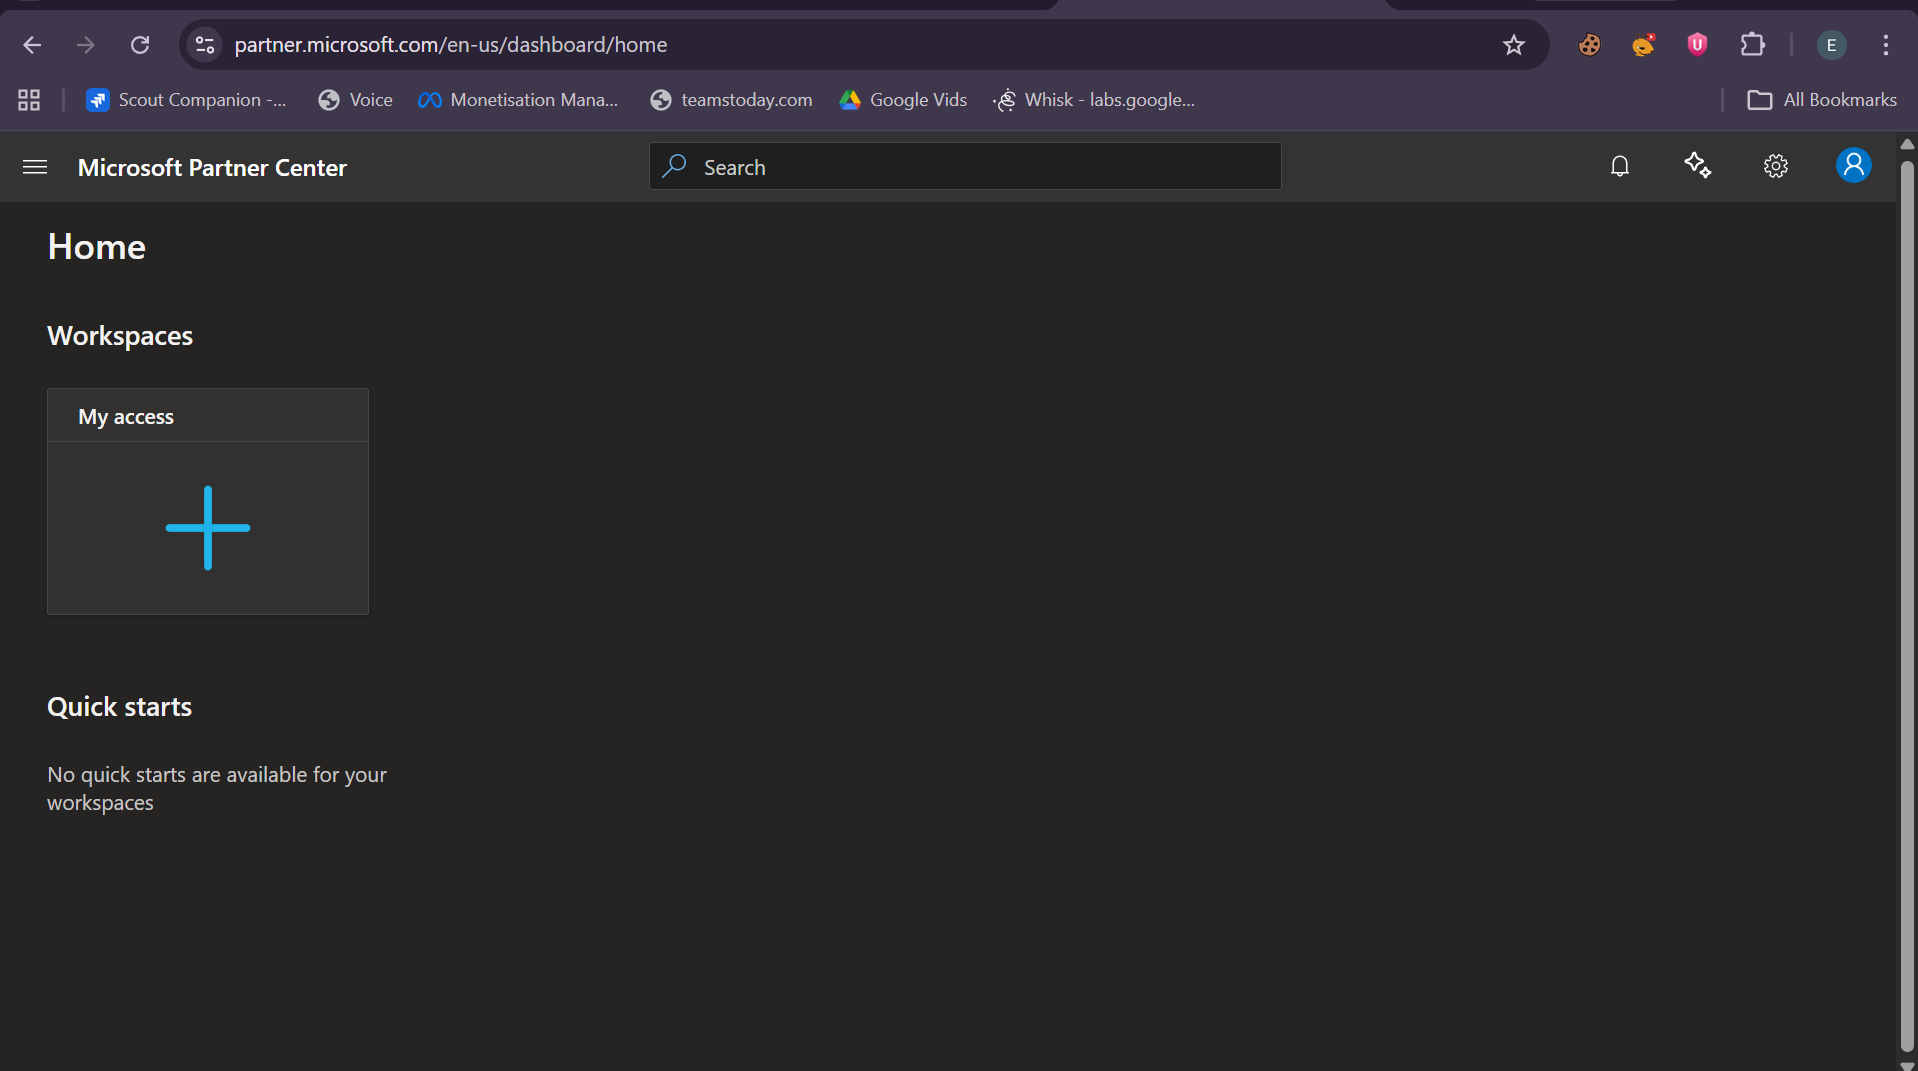Go back to previous page
Image resolution: width=1918 pixels, height=1071 pixels.
pyautogui.click(x=32, y=45)
